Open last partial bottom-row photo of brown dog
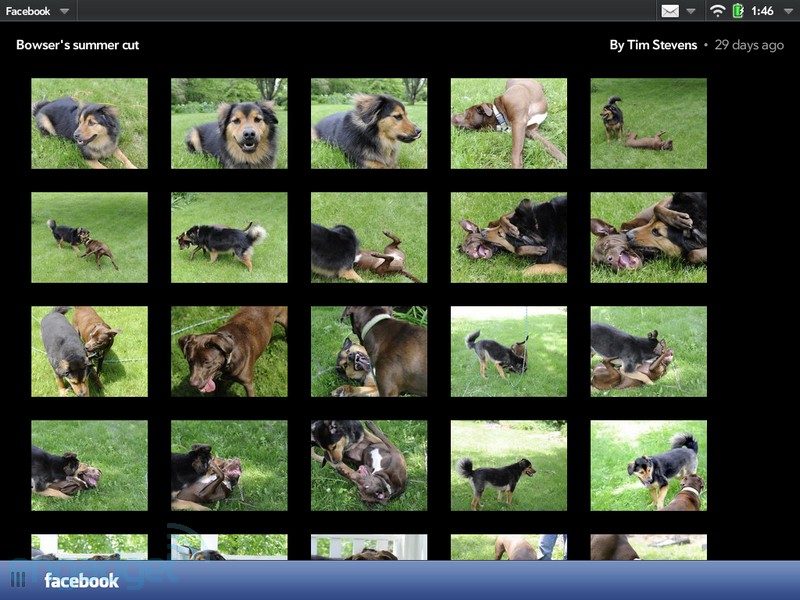This screenshot has height=600, width=800. (x=648, y=547)
